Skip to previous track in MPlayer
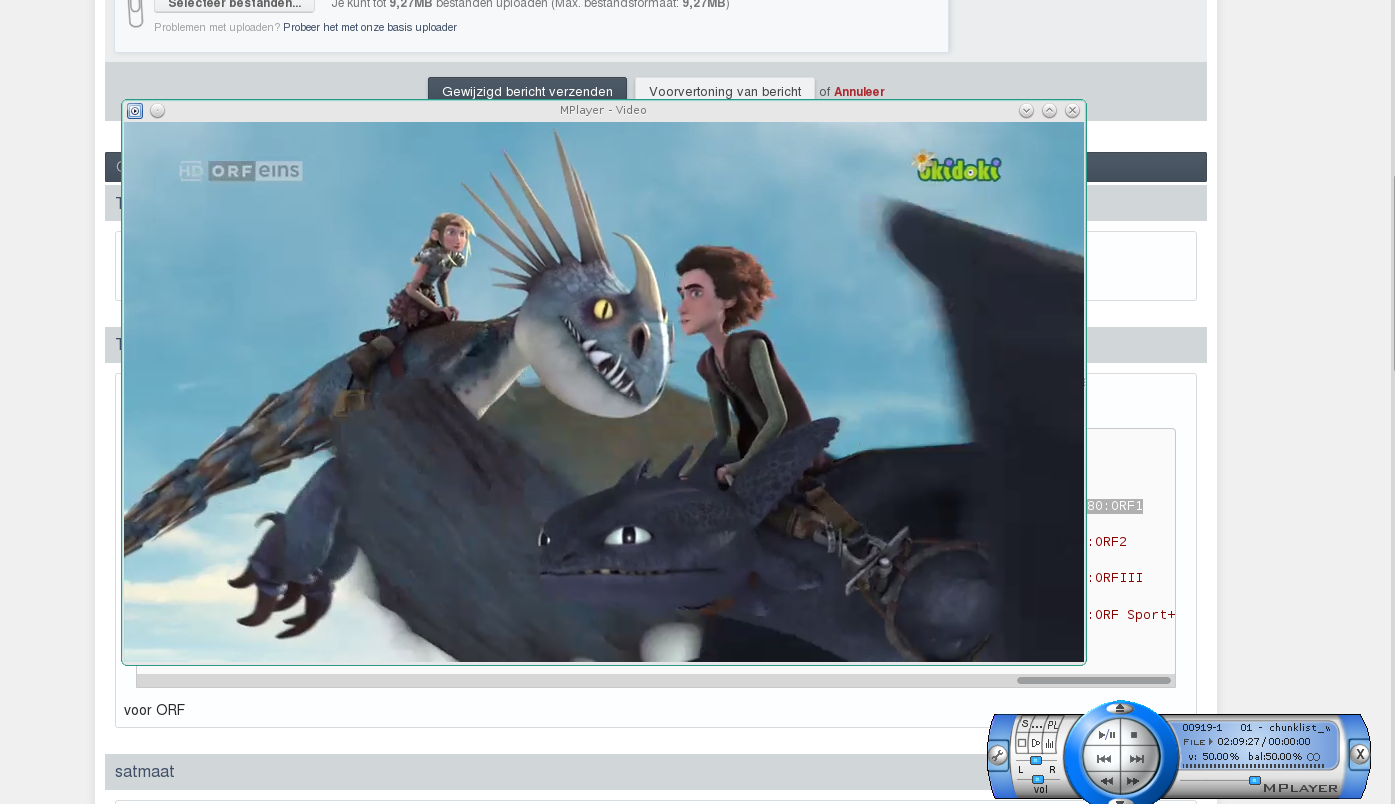 pyautogui.click(x=1104, y=760)
